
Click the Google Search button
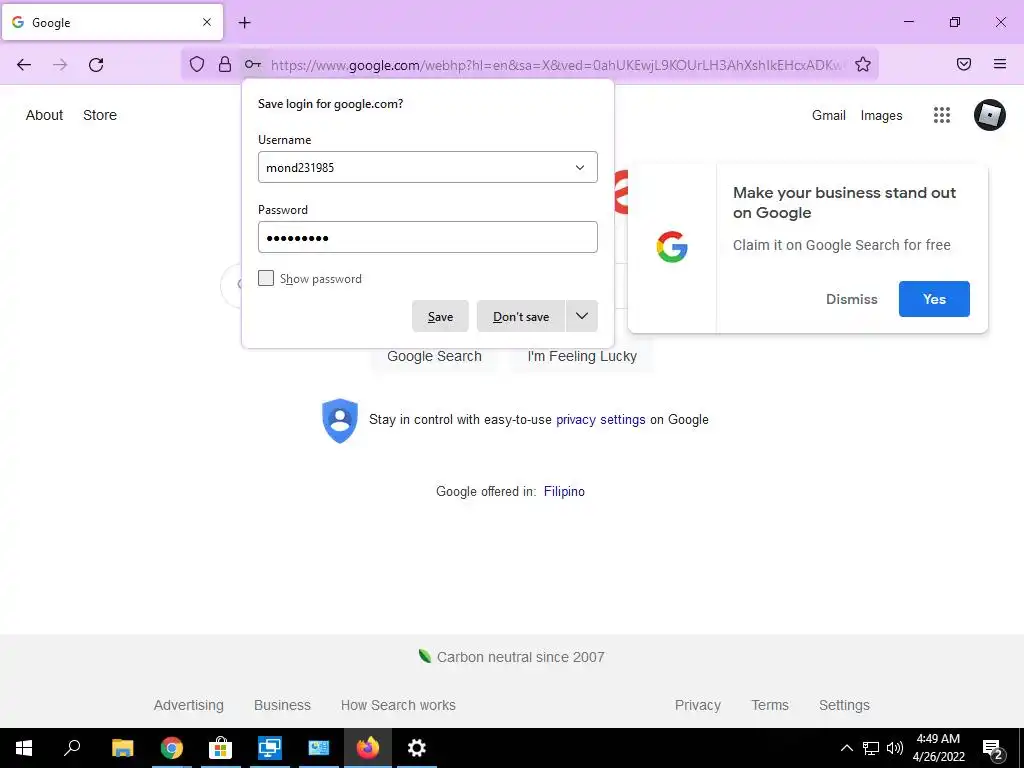tap(434, 357)
